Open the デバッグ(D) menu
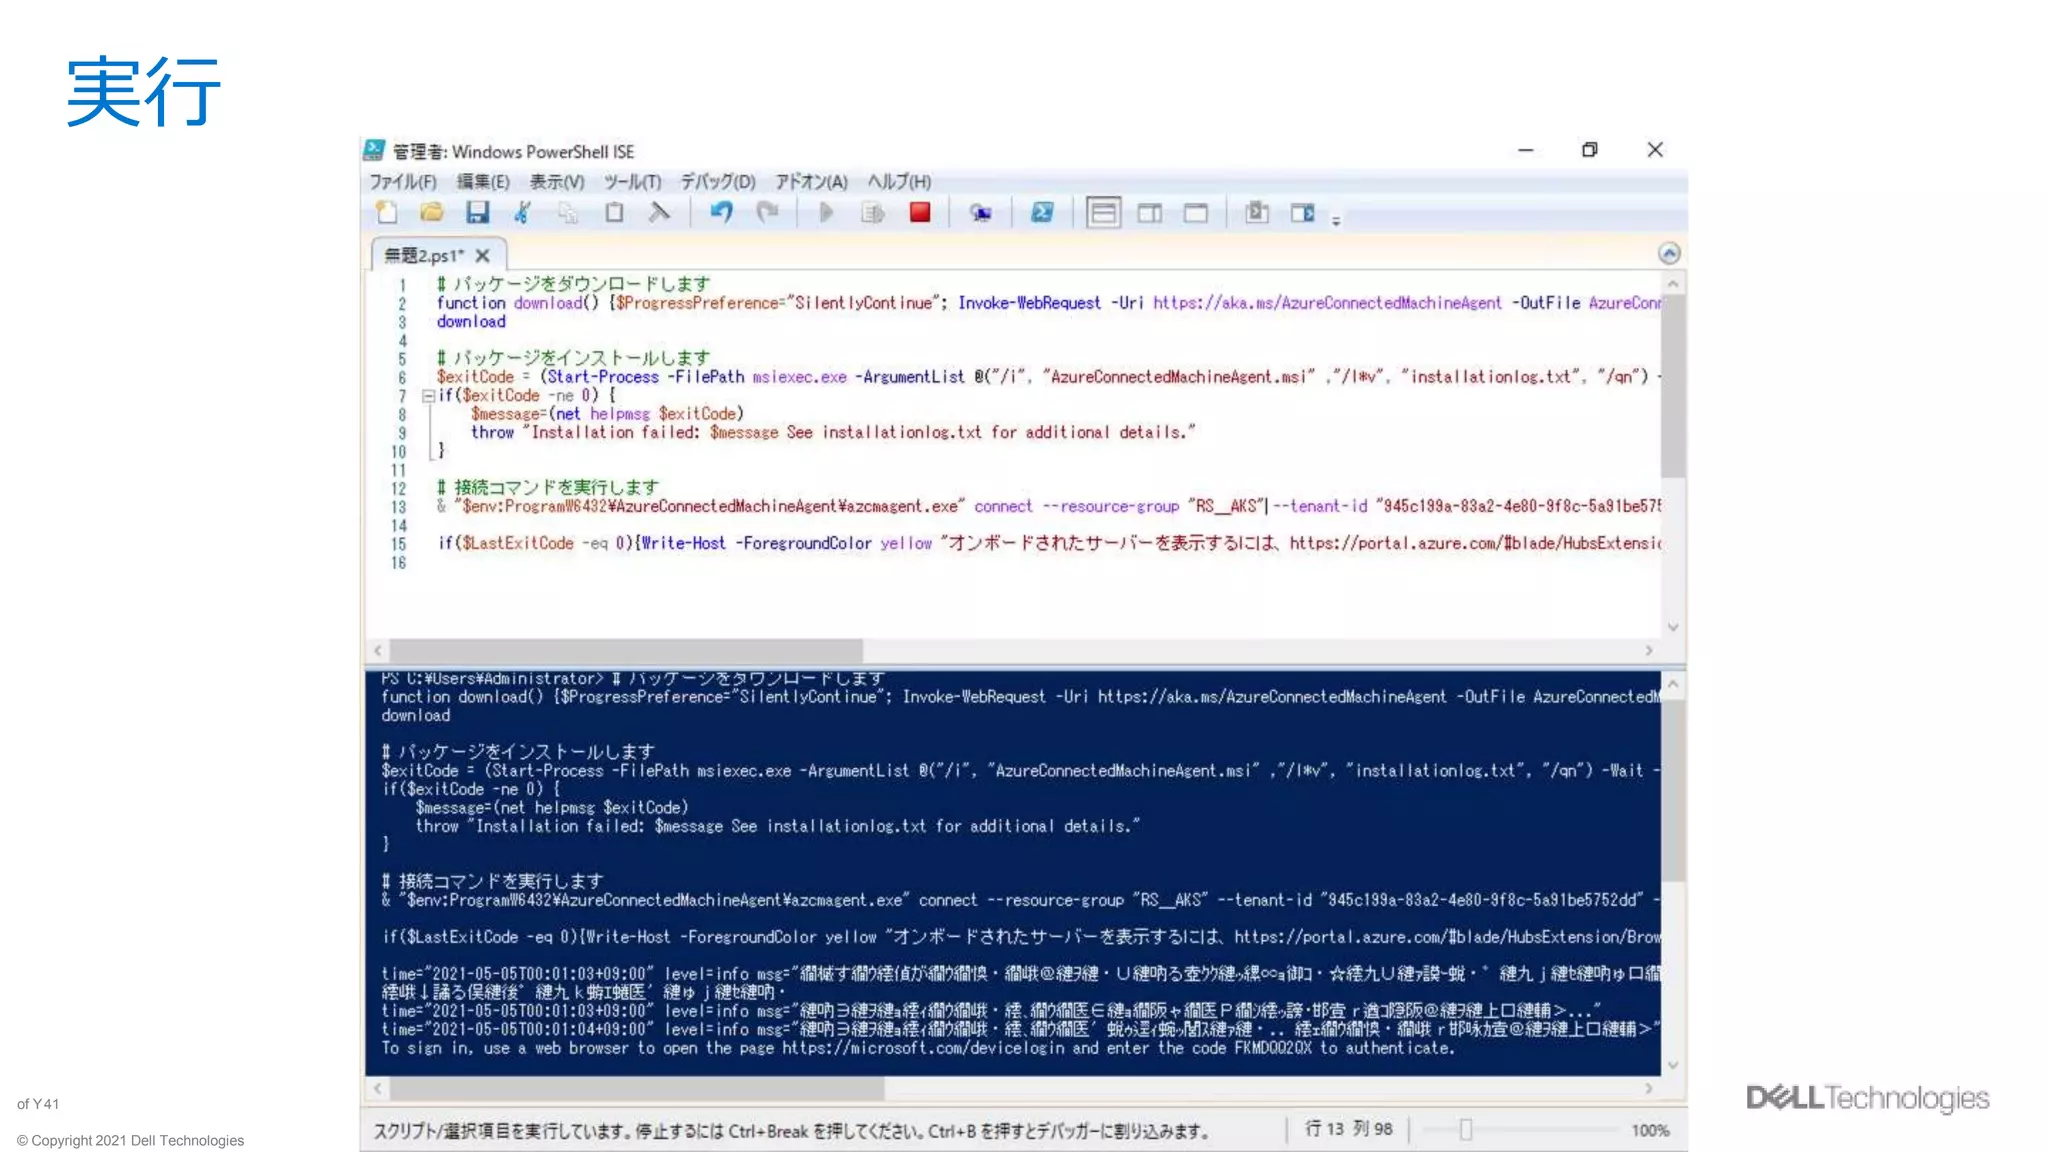 tap(717, 182)
